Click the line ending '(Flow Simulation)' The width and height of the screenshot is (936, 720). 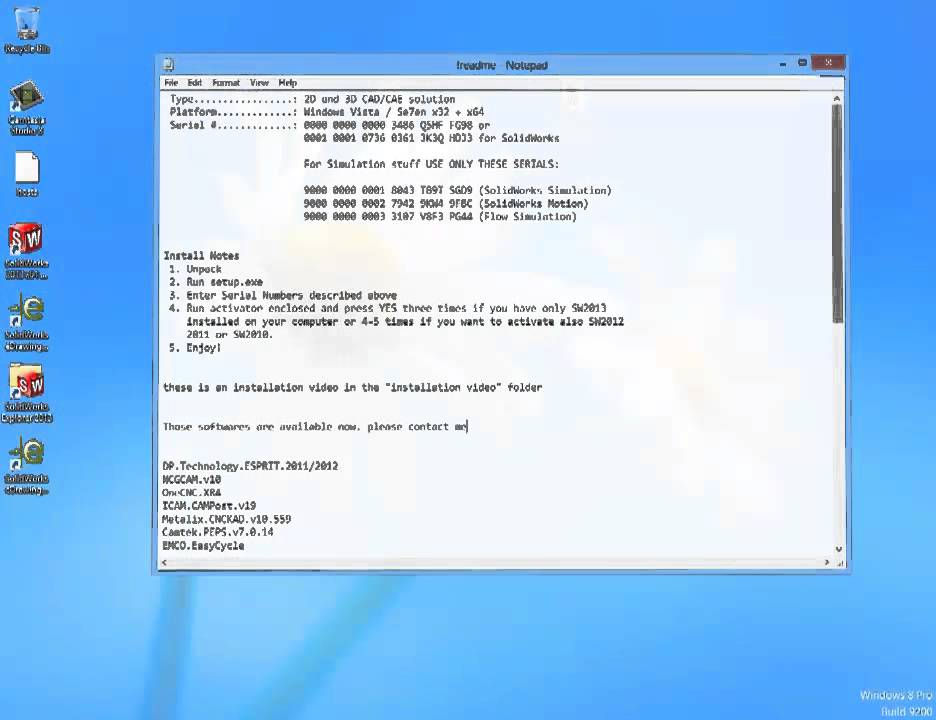point(440,216)
